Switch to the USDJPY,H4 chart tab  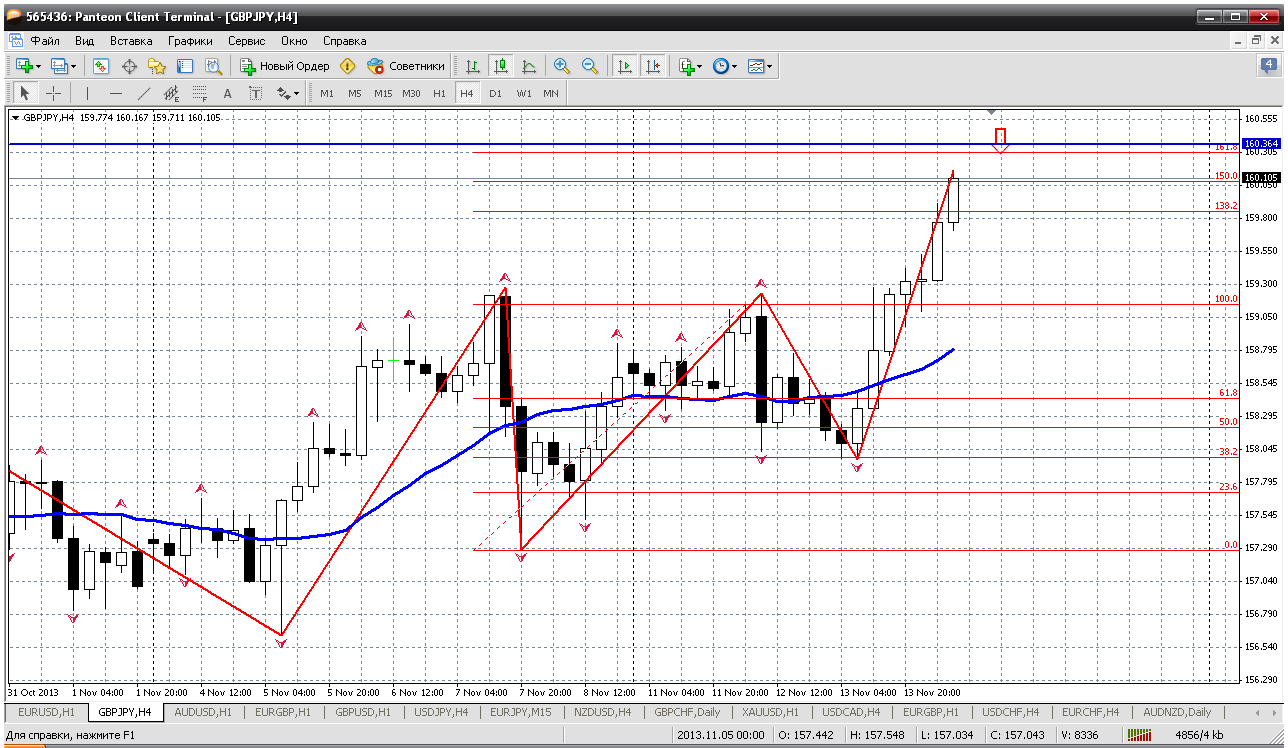(441, 712)
